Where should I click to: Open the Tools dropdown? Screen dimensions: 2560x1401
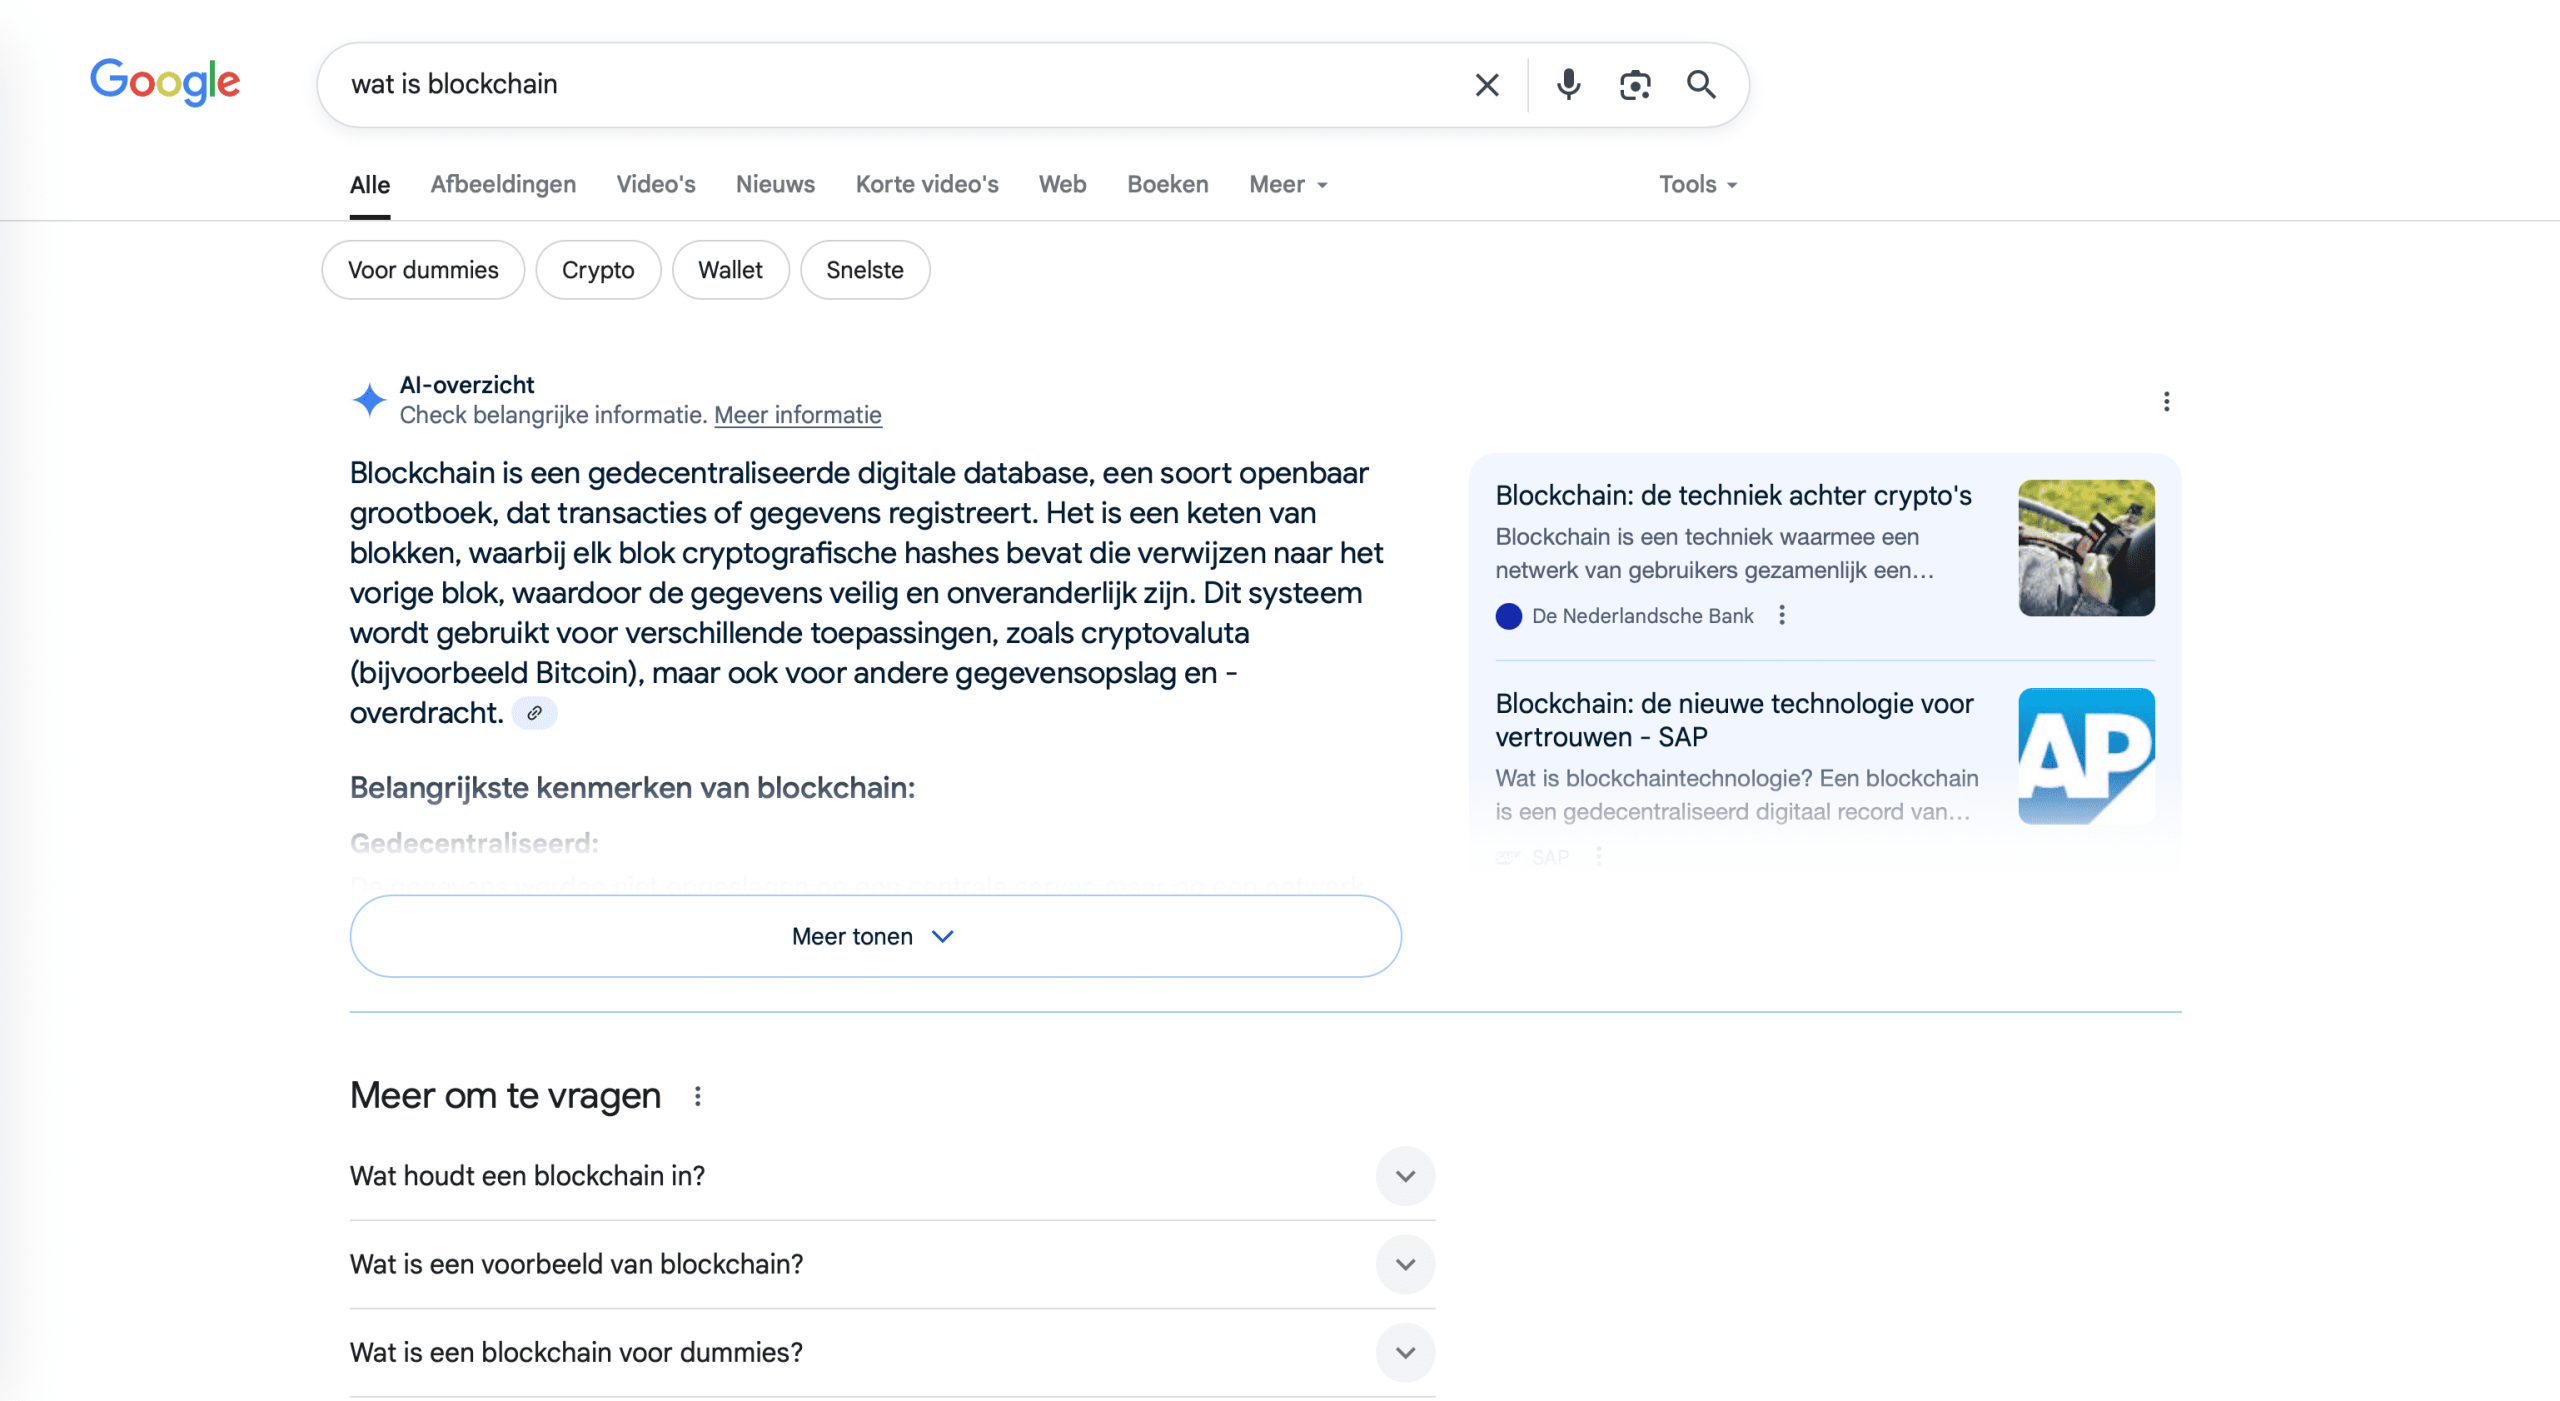(x=1698, y=185)
